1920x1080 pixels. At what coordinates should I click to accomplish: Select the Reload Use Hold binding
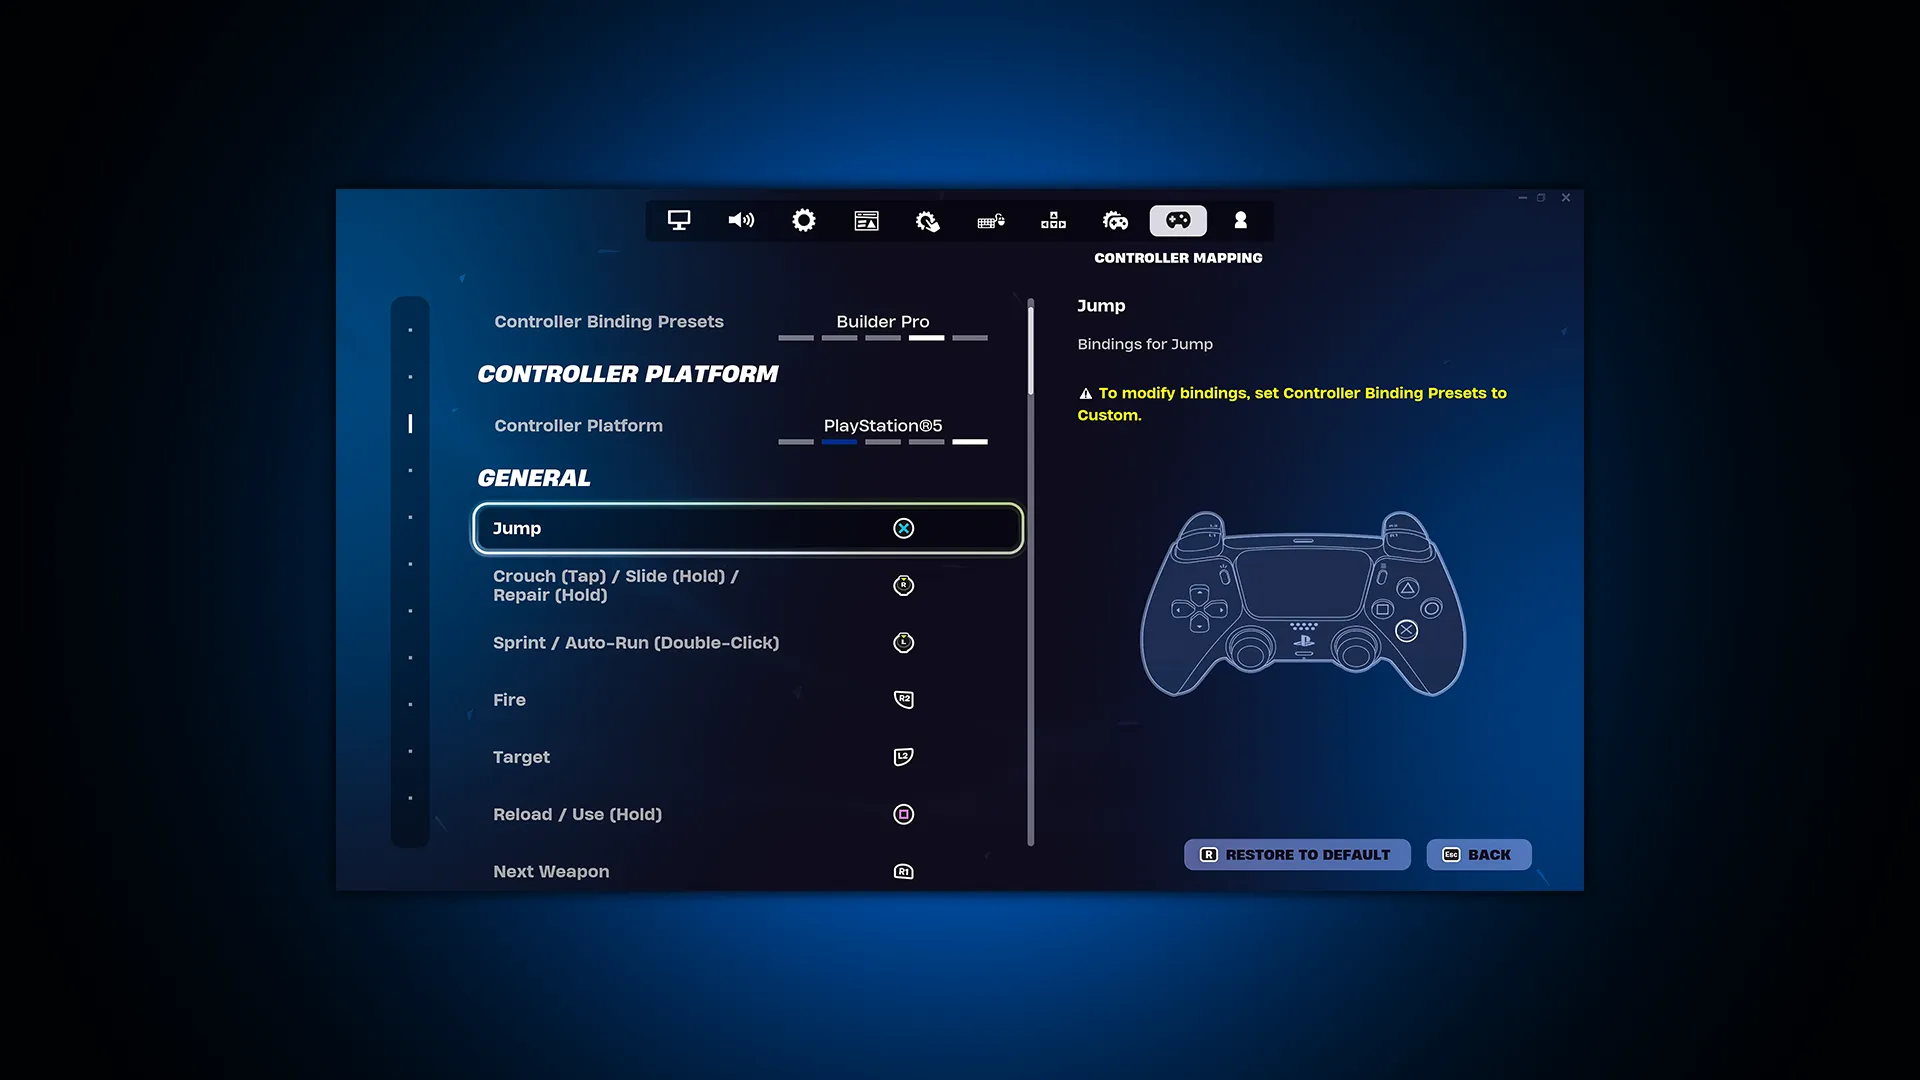pos(746,814)
